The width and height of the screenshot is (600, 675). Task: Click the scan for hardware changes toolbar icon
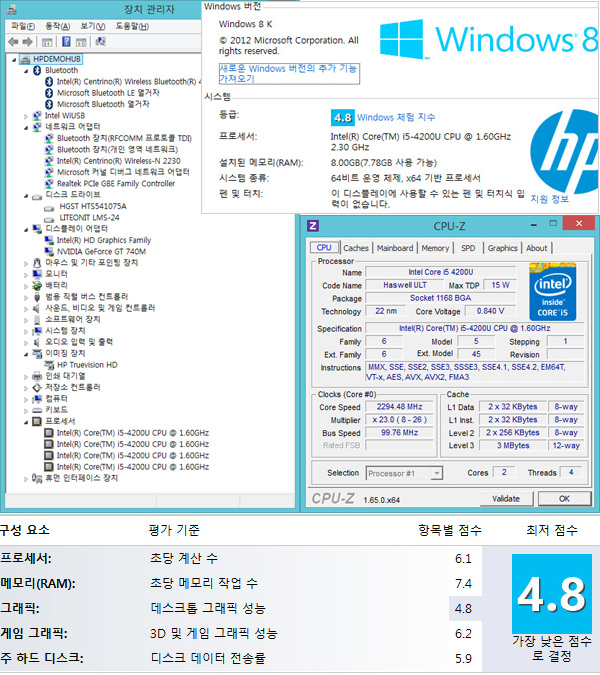[x=101, y=41]
